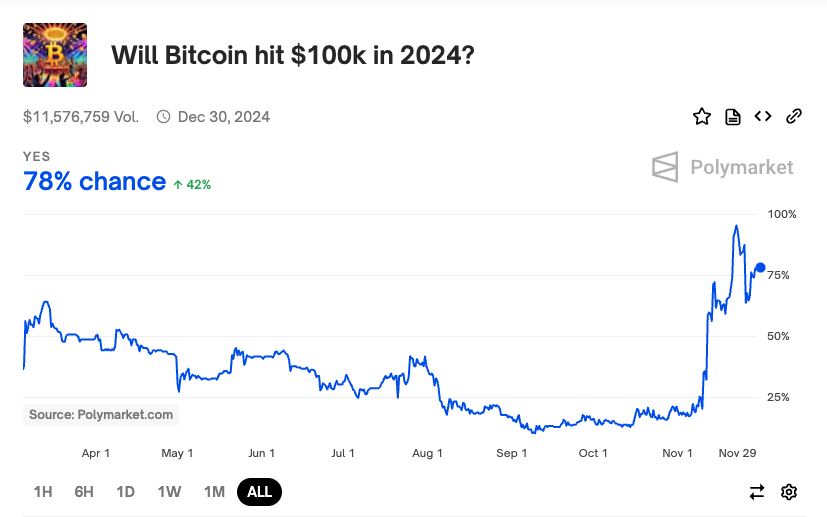Switch chart to 1D range
The image size is (827, 517).
[x=125, y=492]
